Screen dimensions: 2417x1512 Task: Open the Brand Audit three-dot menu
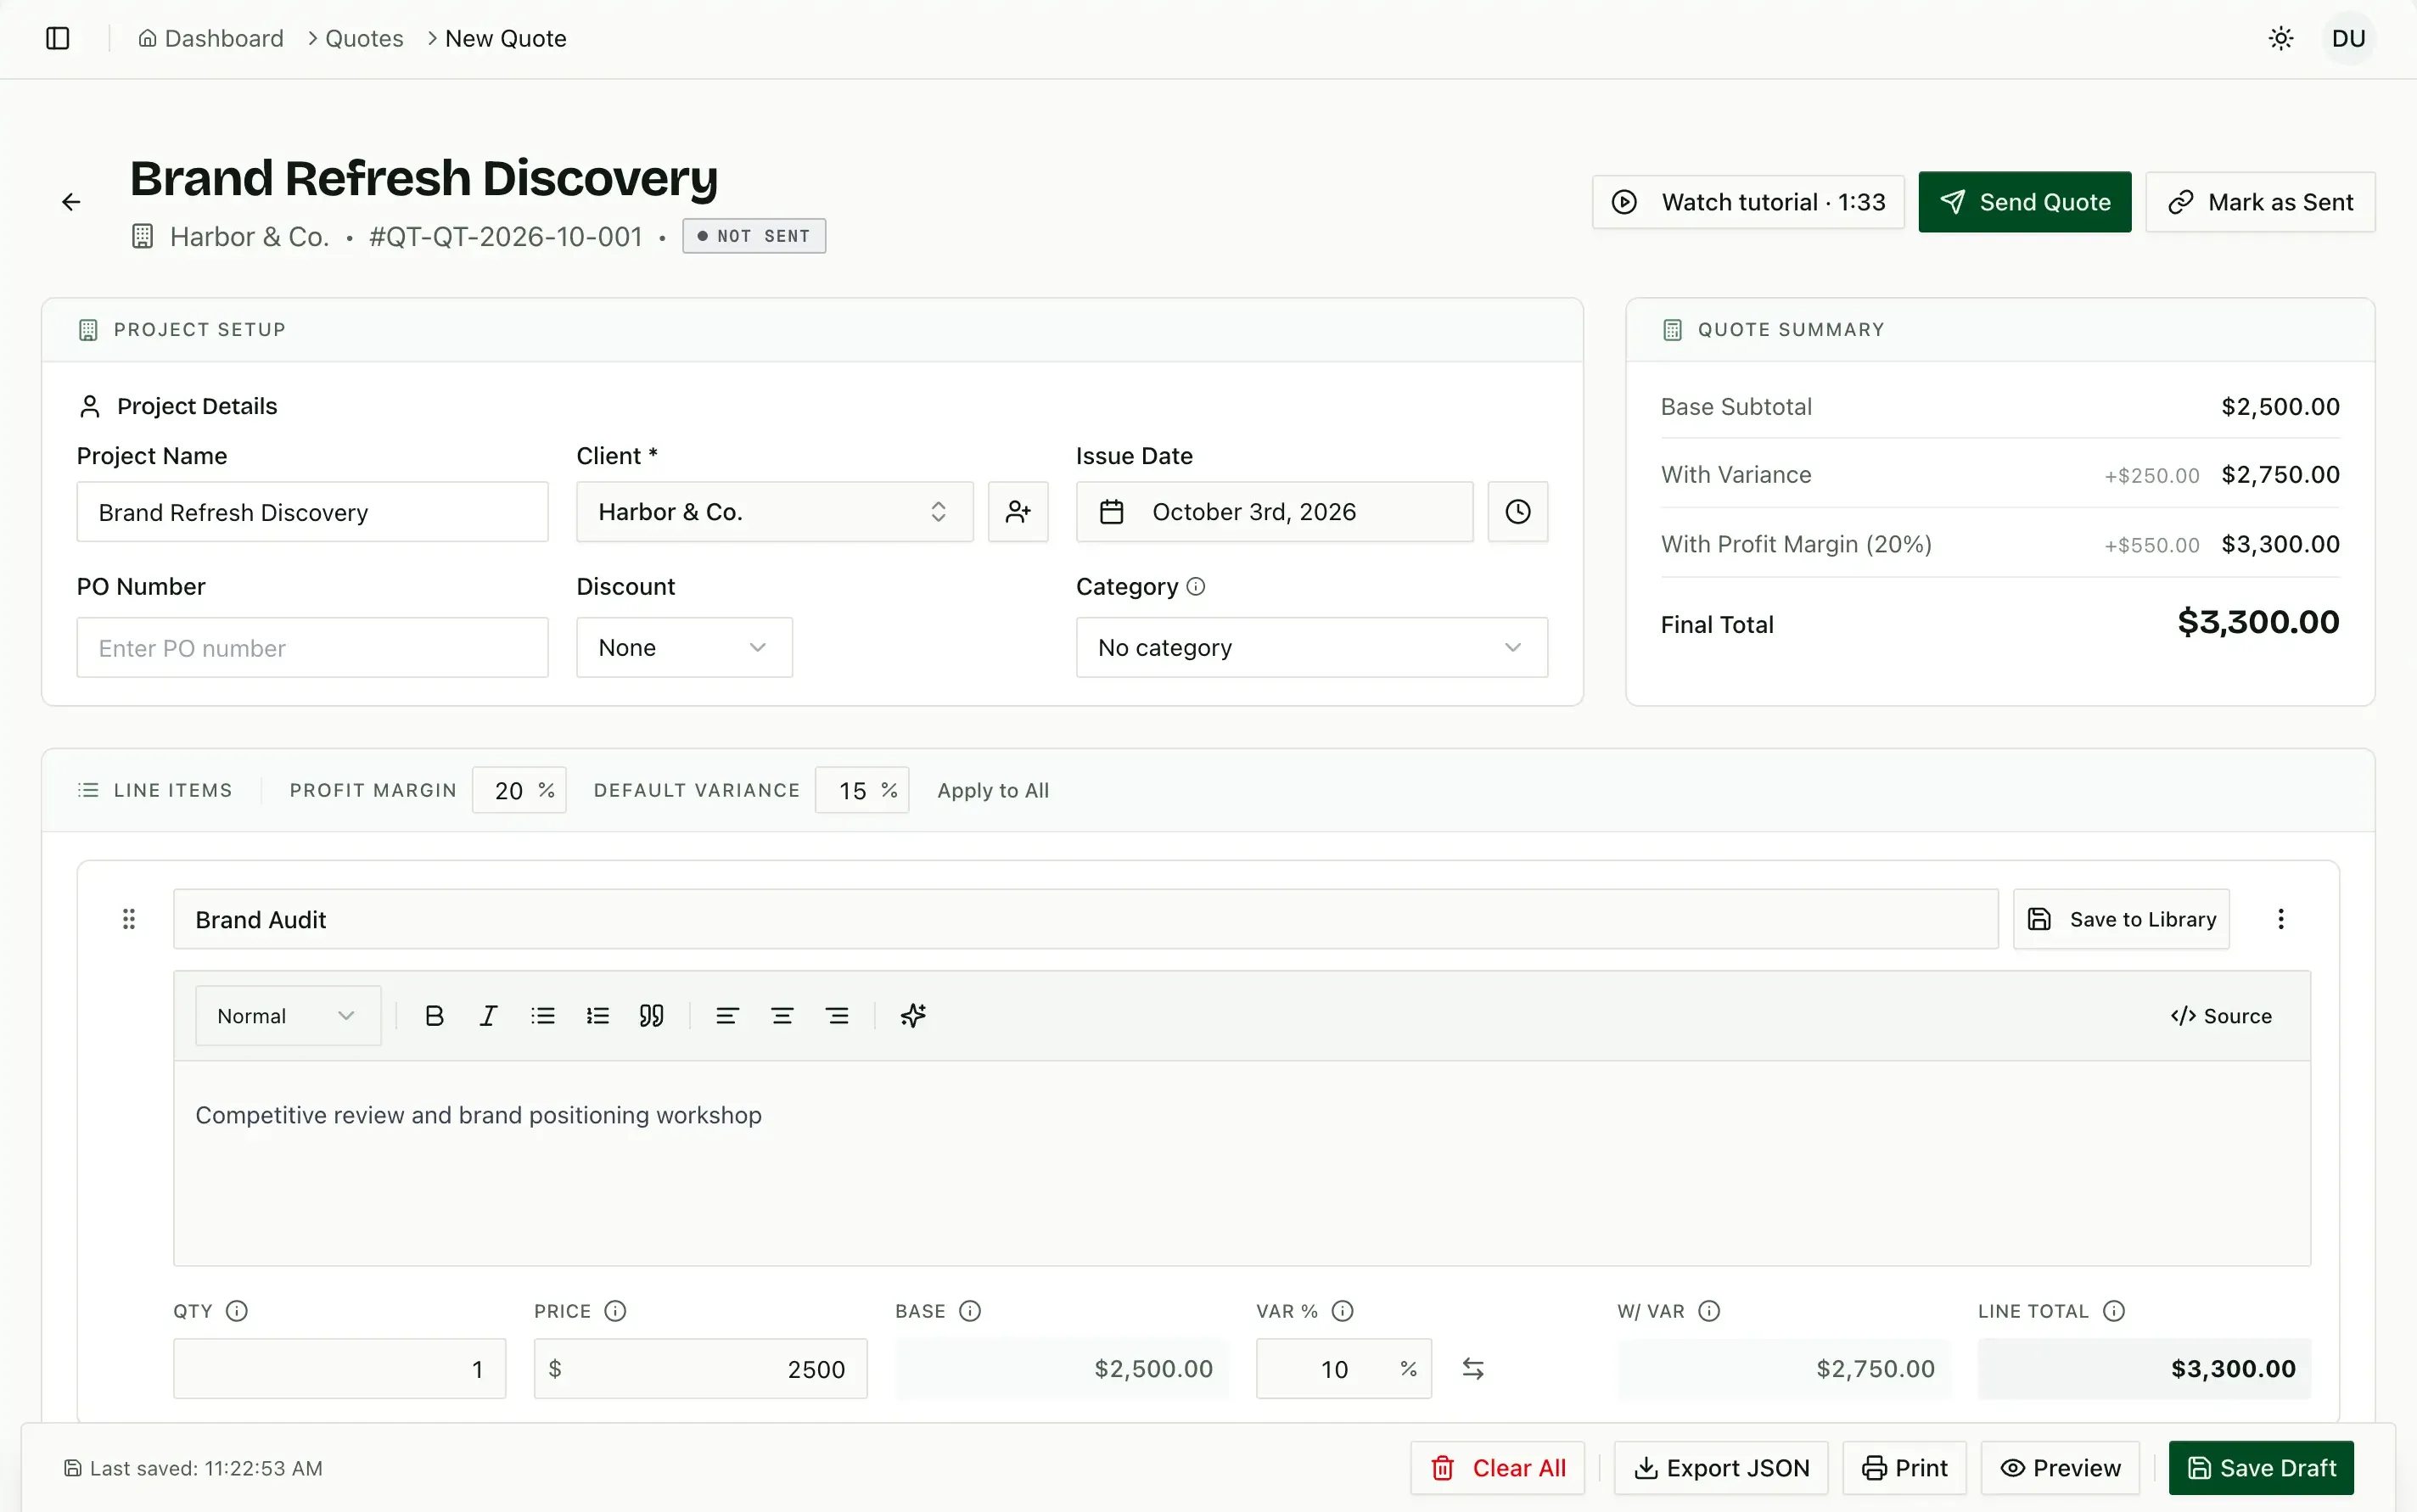2281,919
